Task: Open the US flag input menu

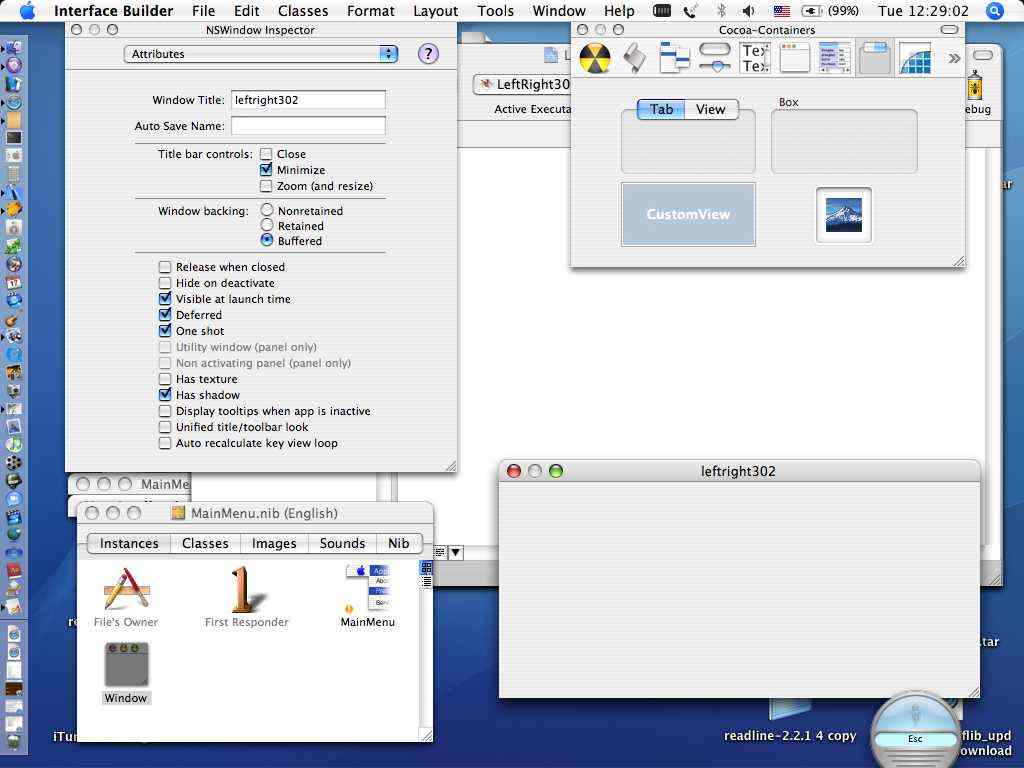Action: point(782,11)
